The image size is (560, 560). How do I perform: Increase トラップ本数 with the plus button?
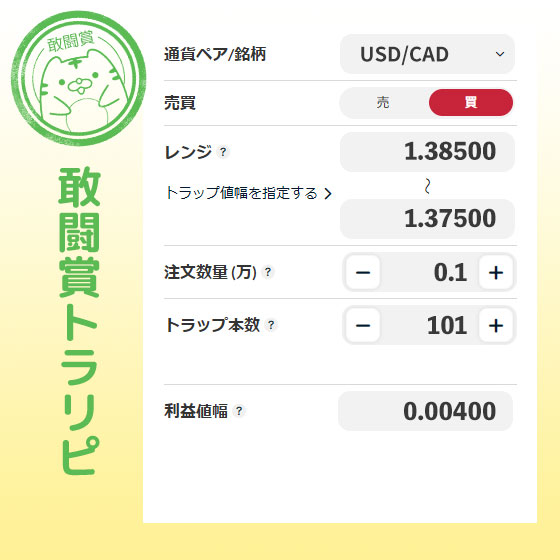point(496,325)
